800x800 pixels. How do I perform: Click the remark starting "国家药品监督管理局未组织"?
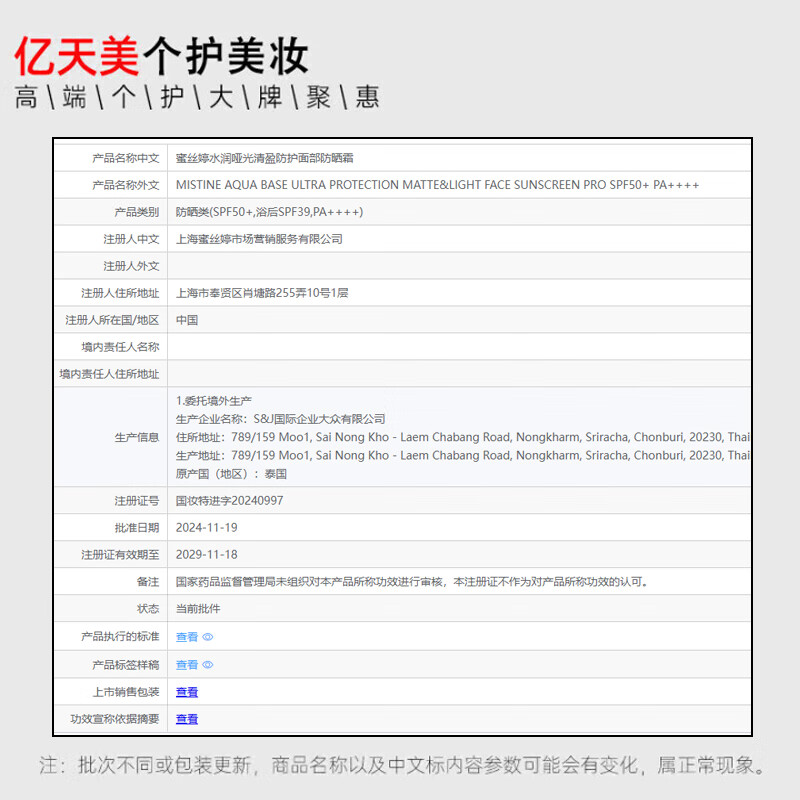point(412,582)
